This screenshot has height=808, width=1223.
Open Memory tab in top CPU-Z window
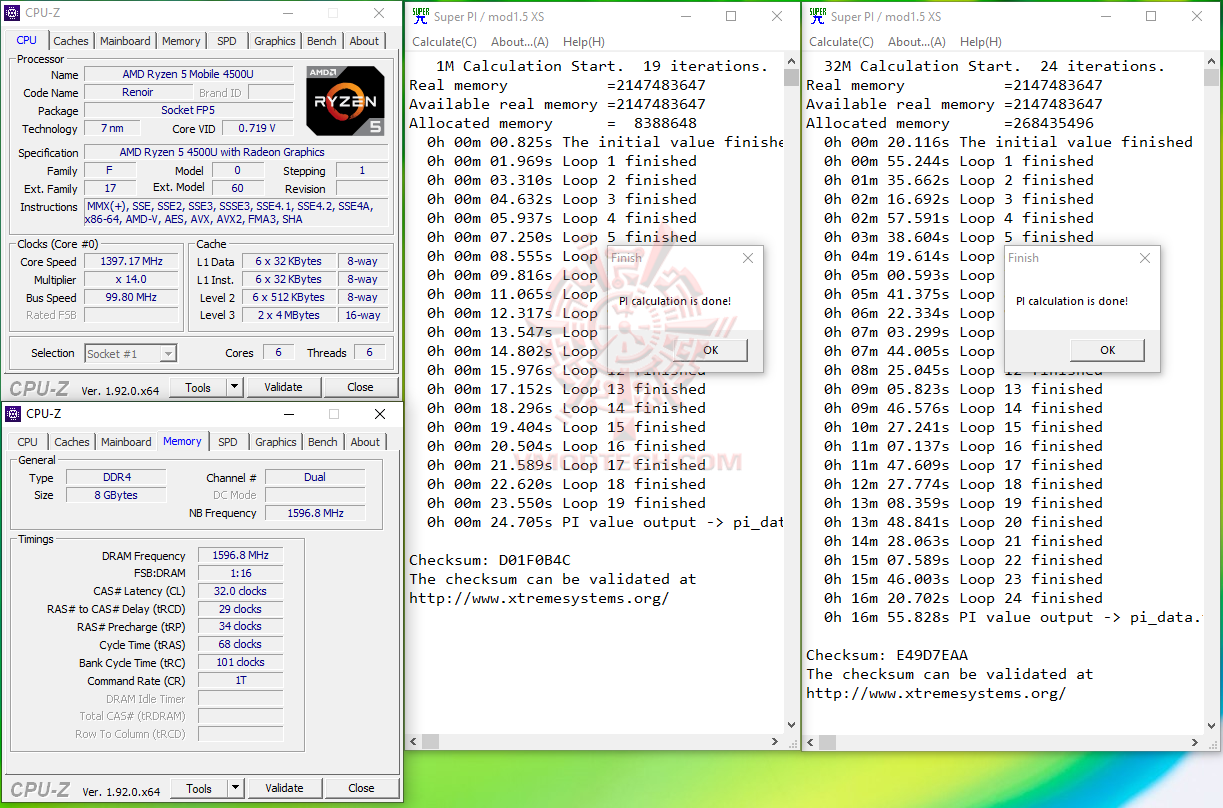(181, 41)
